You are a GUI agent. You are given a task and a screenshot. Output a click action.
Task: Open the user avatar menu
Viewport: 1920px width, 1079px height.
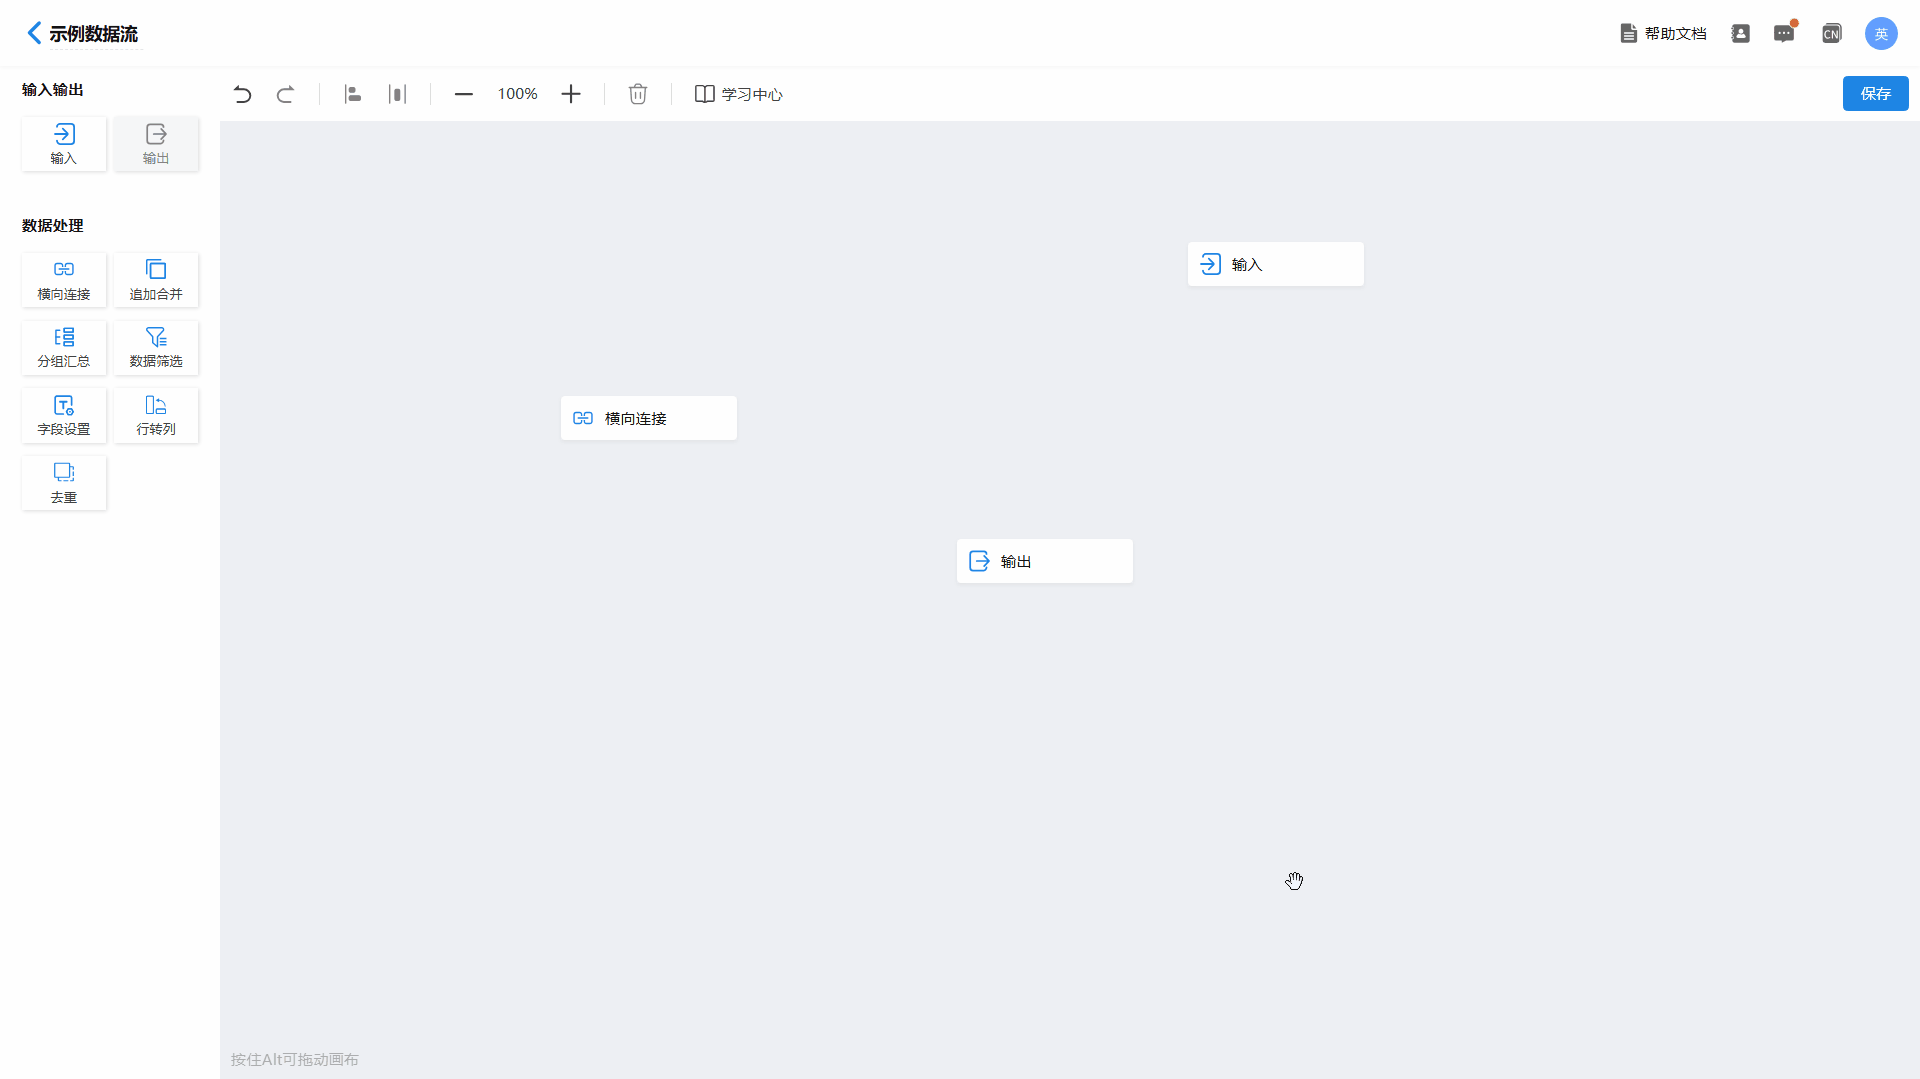[x=1881, y=33]
